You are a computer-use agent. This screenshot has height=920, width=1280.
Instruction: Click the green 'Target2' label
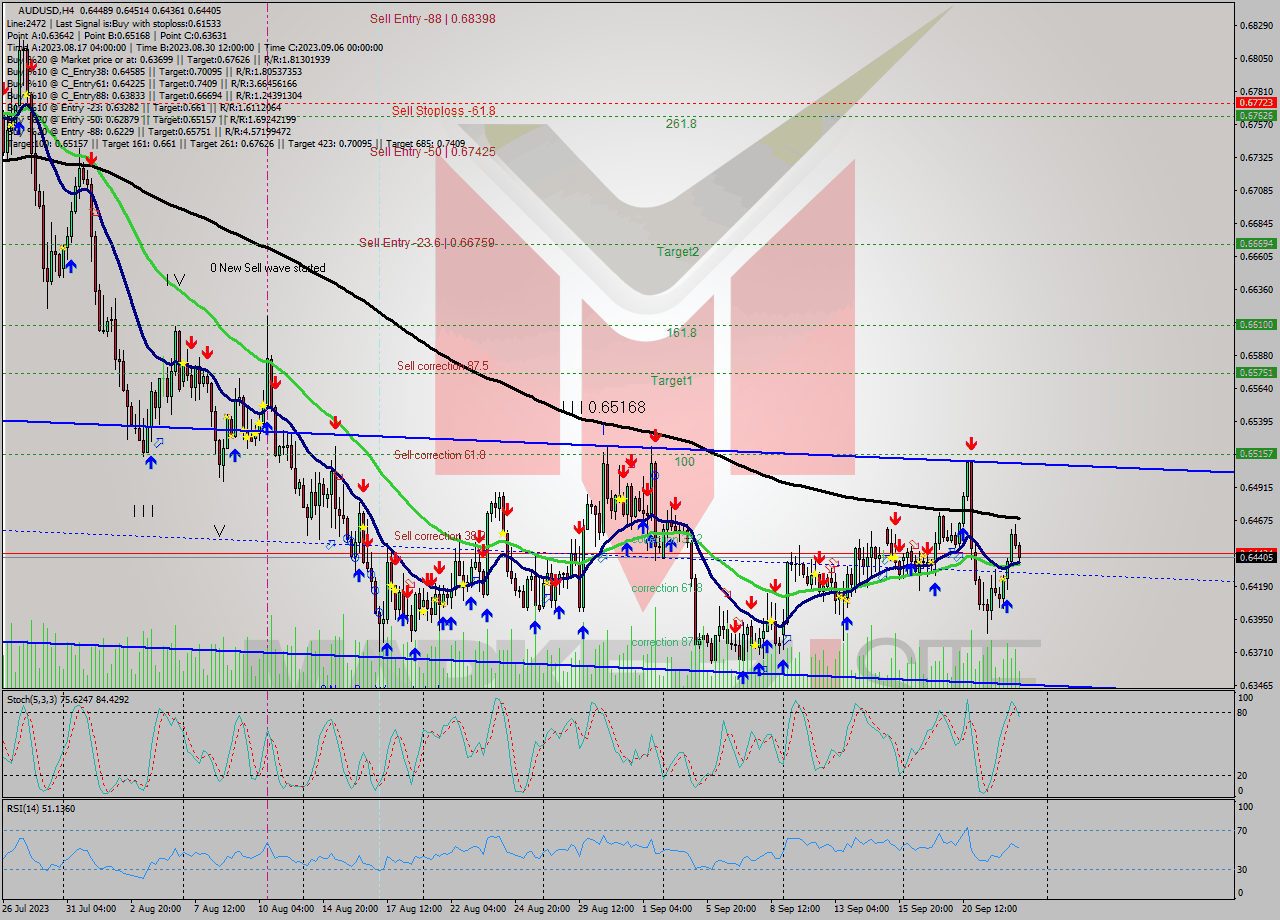(x=677, y=252)
